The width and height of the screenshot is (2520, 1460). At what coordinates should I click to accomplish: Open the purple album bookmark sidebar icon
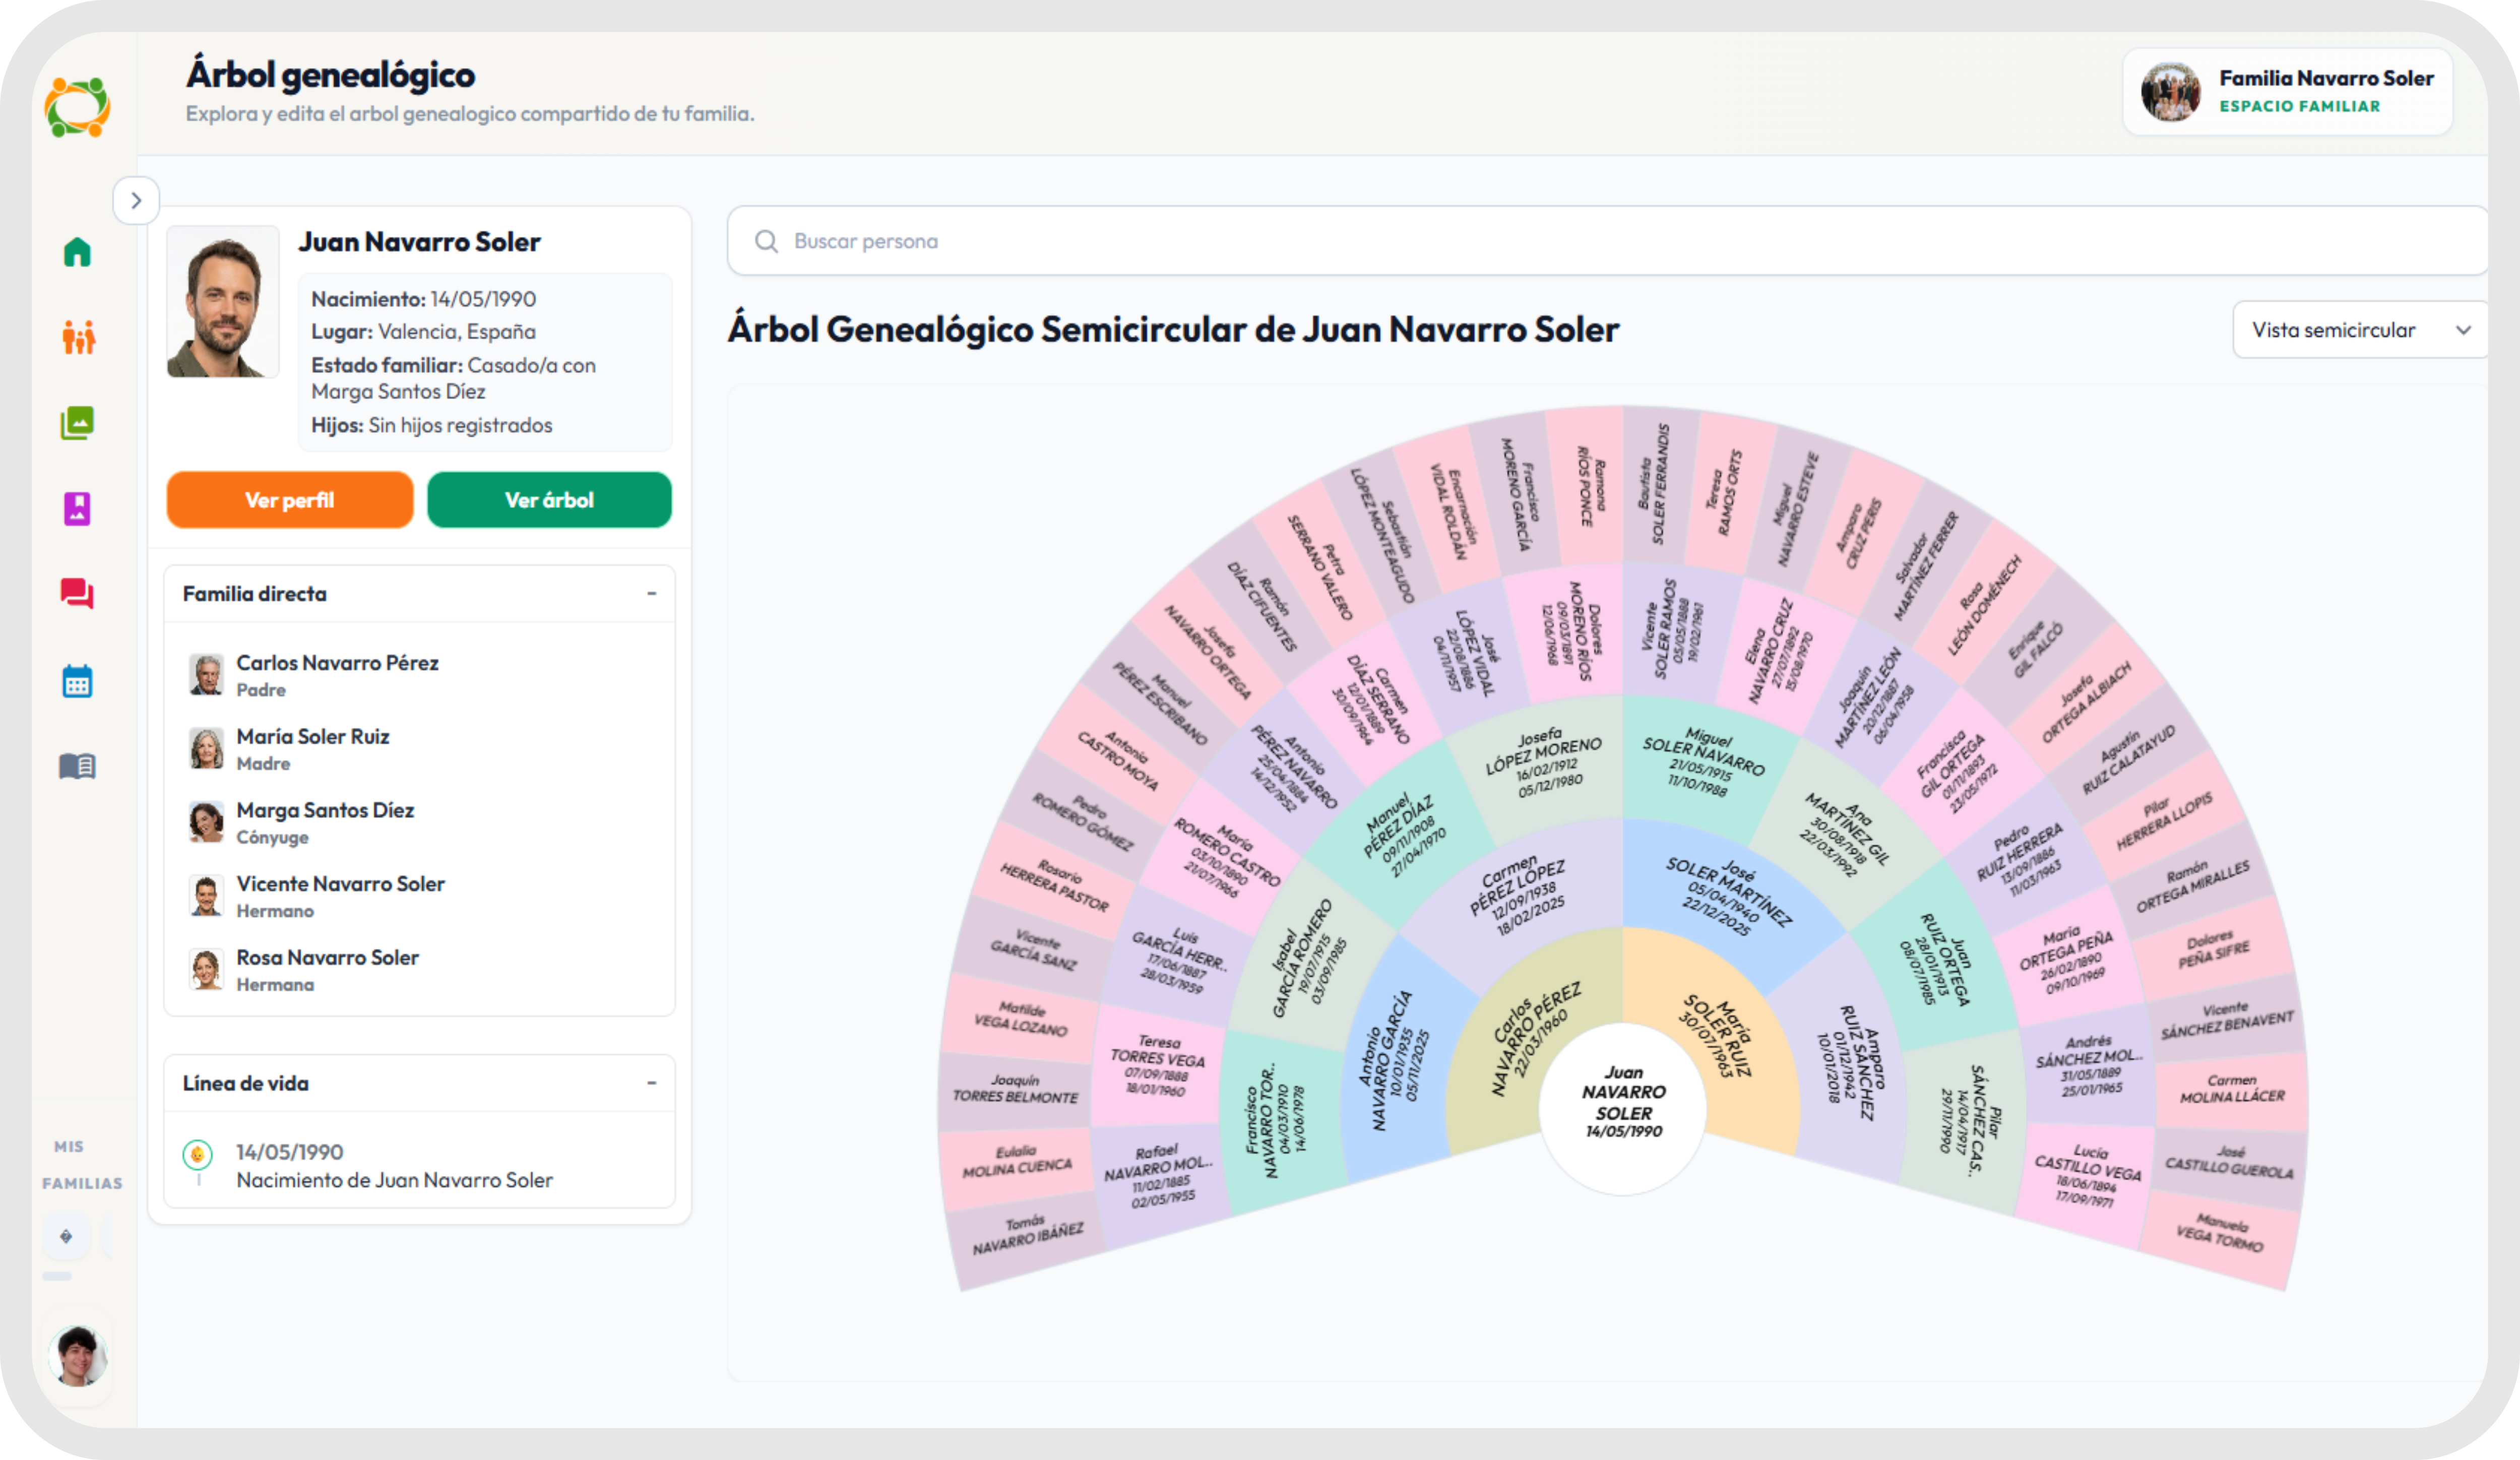[77, 509]
